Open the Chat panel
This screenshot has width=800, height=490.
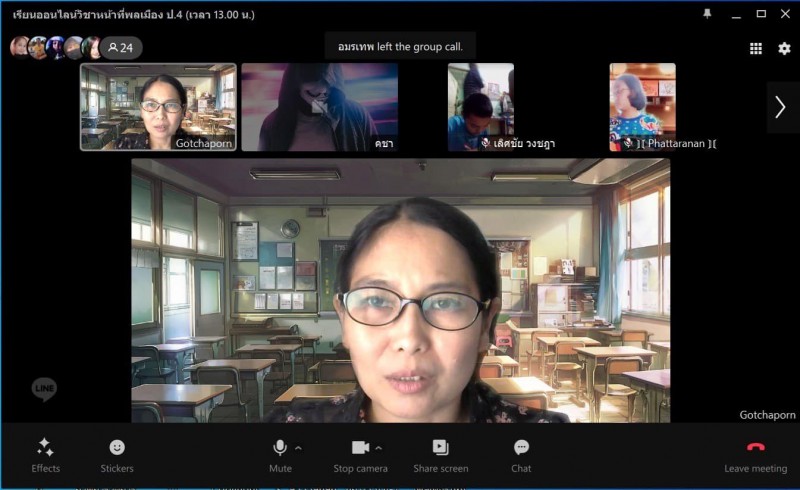click(x=521, y=455)
